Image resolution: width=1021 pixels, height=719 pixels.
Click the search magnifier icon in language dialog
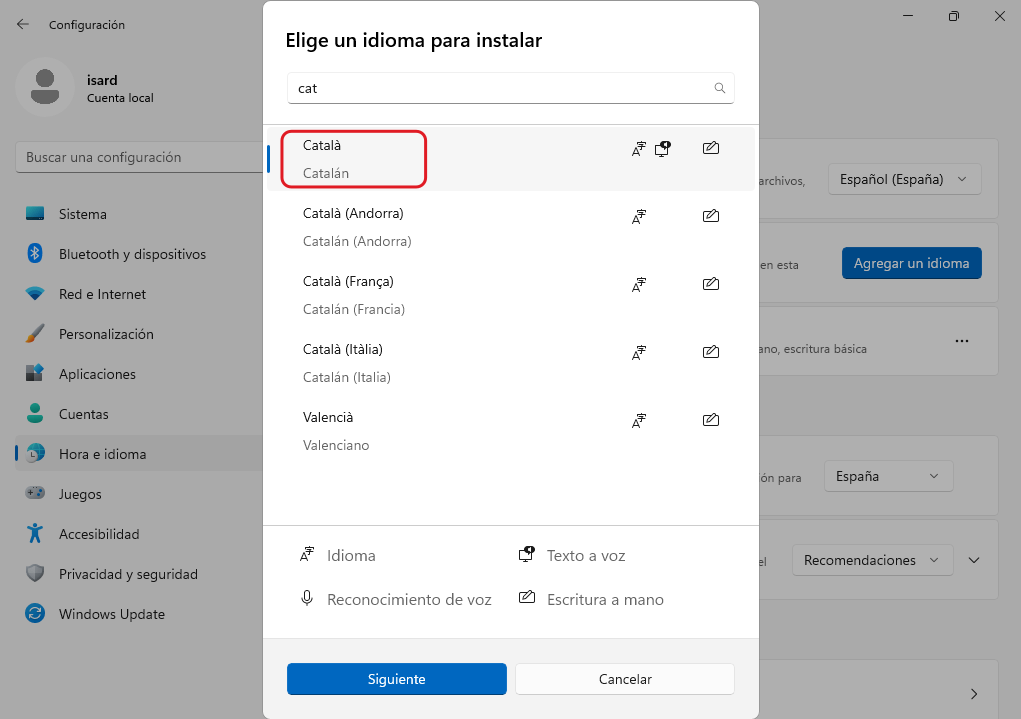coord(719,88)
